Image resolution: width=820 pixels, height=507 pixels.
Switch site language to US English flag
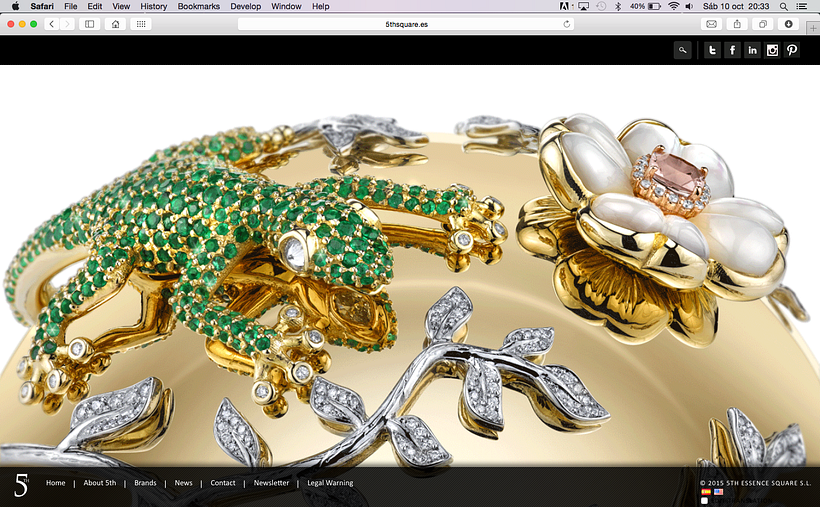tap(719, 492)
